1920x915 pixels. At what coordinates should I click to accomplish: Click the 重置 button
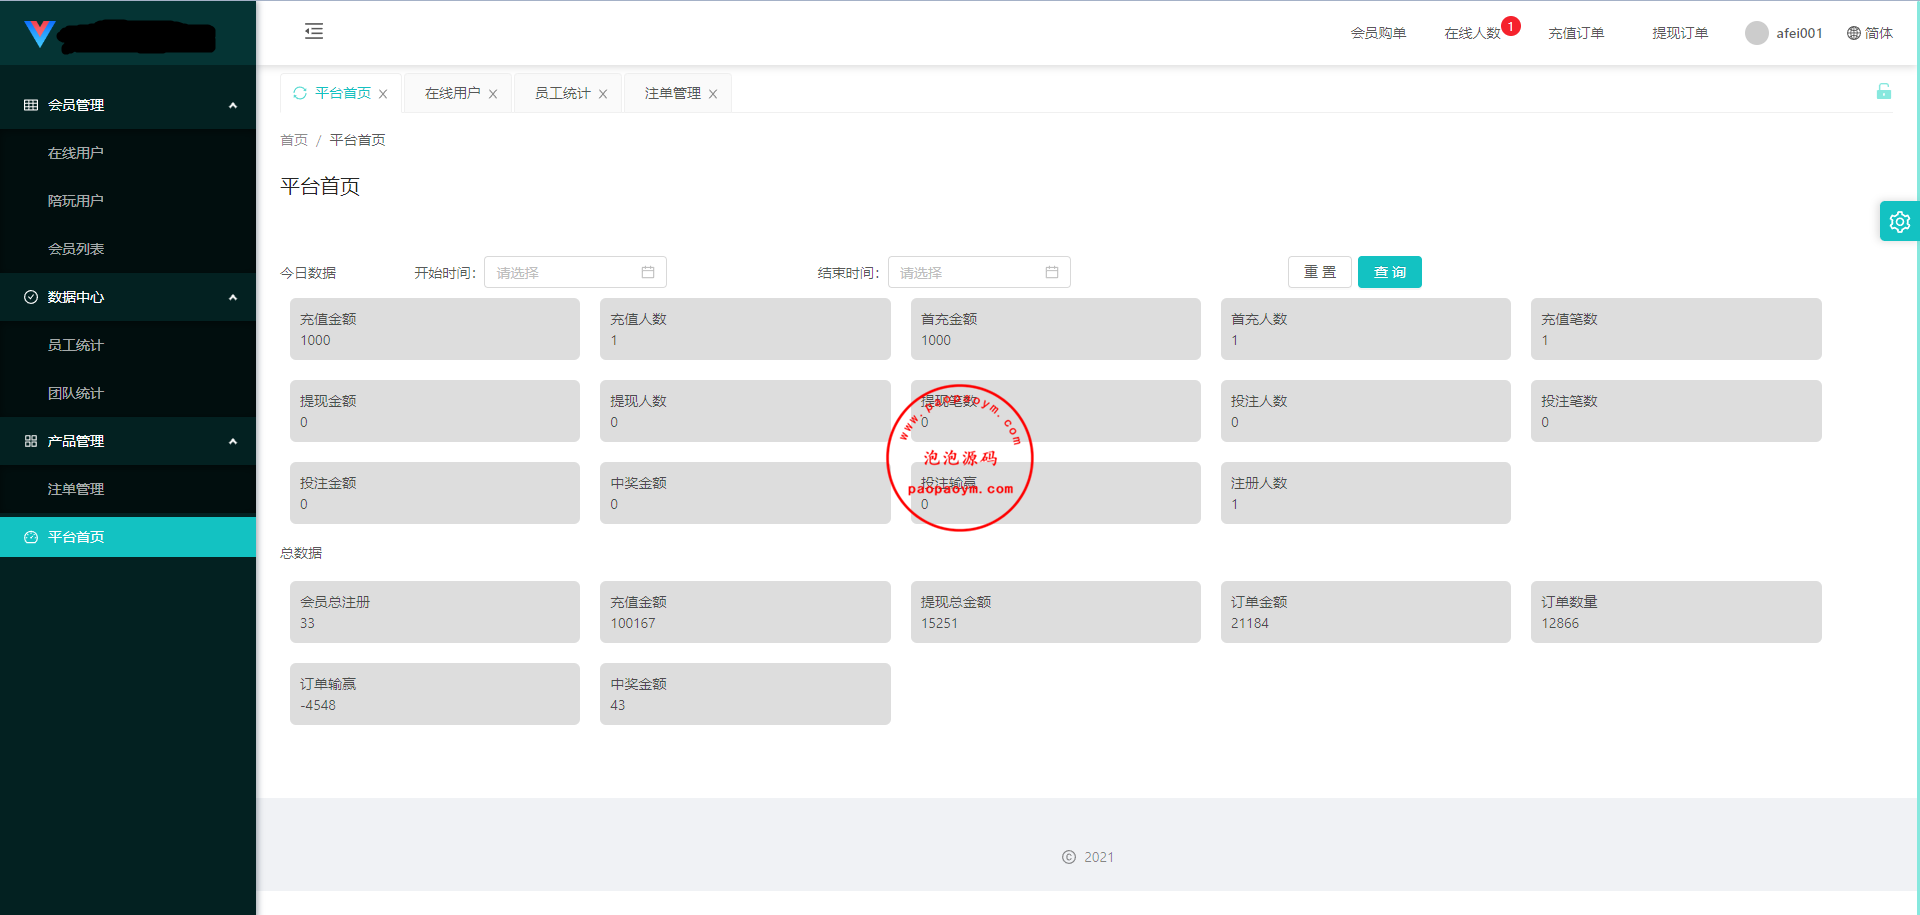pyautogui.click(x=1320, y=272)
